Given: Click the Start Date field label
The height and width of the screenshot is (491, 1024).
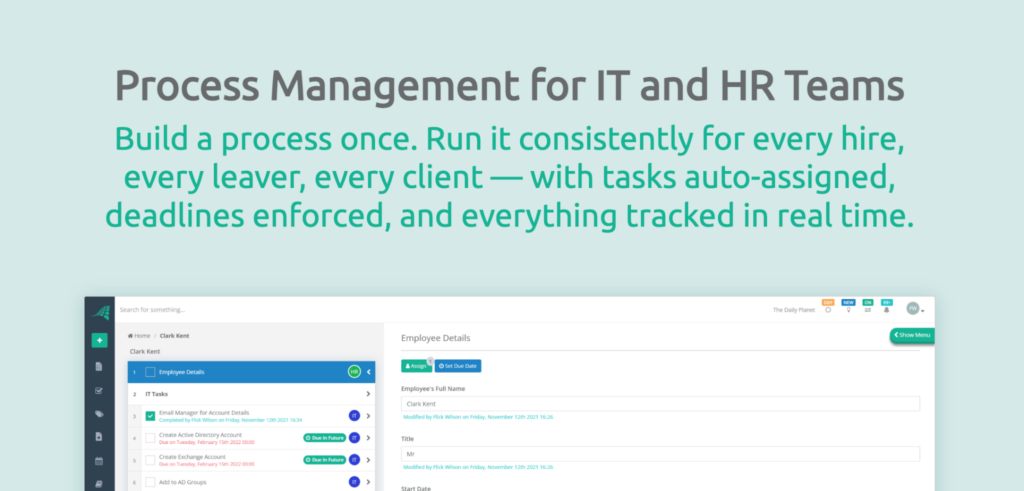Looking at the screenshot, I should click(416, 488).
